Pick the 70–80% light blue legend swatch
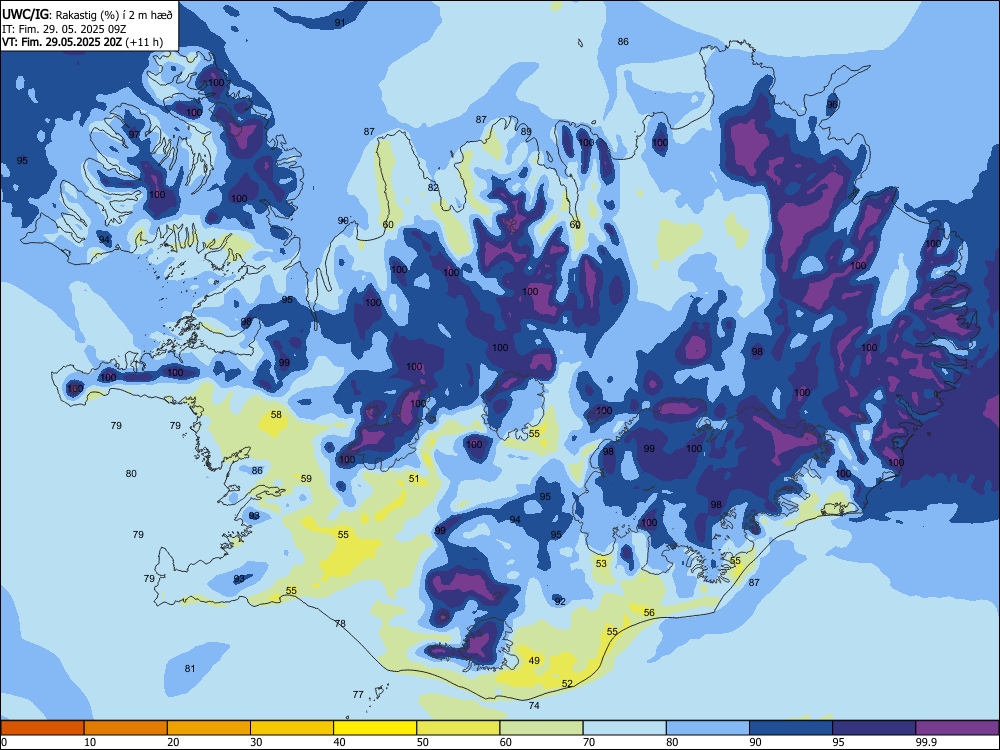This screenshot has height=750, width=1000. click(625, 728)
